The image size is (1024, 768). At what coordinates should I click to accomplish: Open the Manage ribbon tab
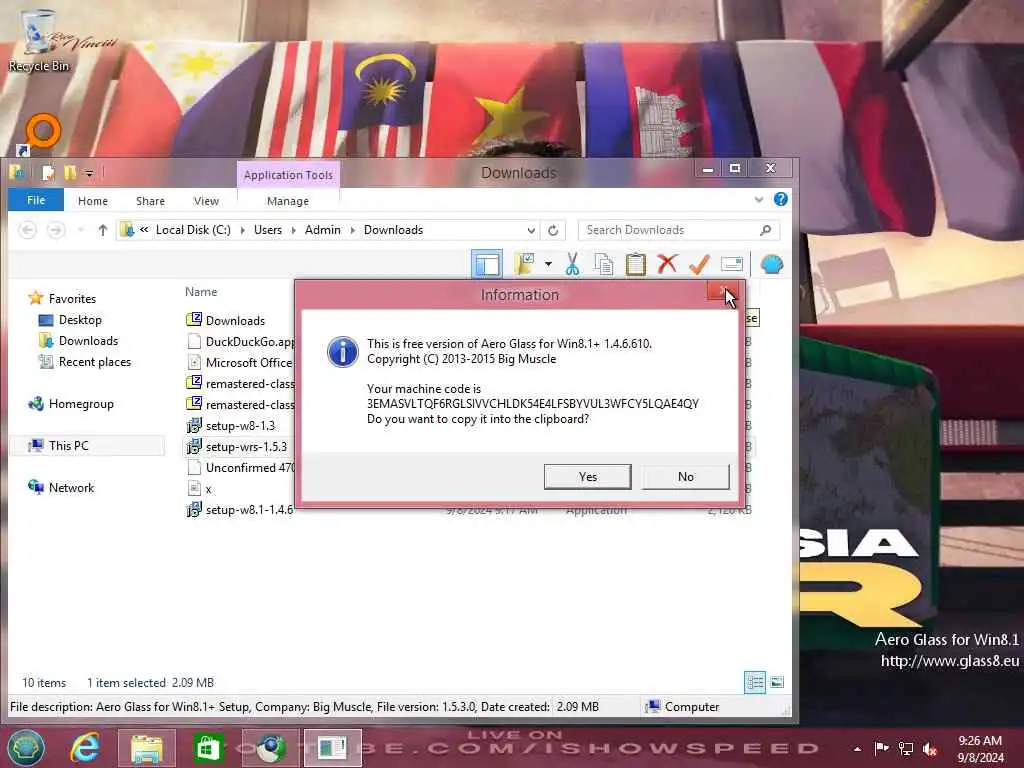pyautogui.click(x=288, y=201)
